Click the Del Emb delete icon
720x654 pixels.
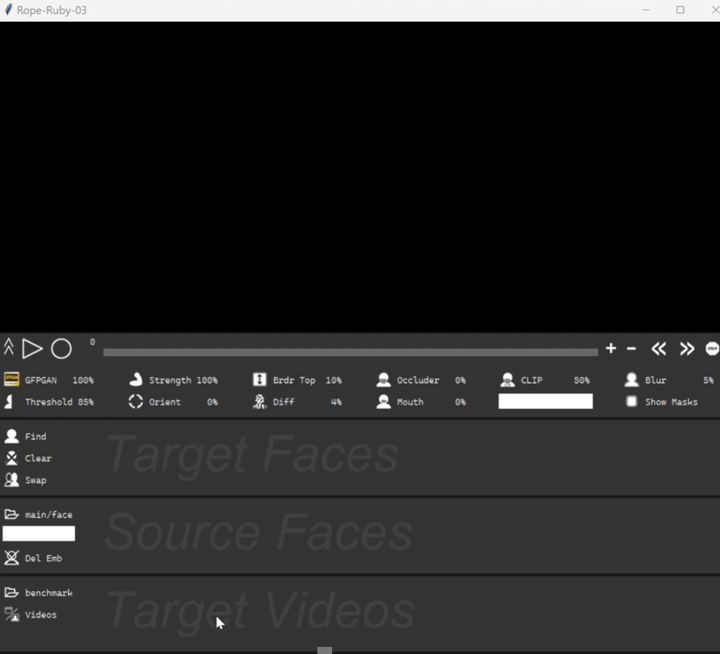tap(11, 558)
